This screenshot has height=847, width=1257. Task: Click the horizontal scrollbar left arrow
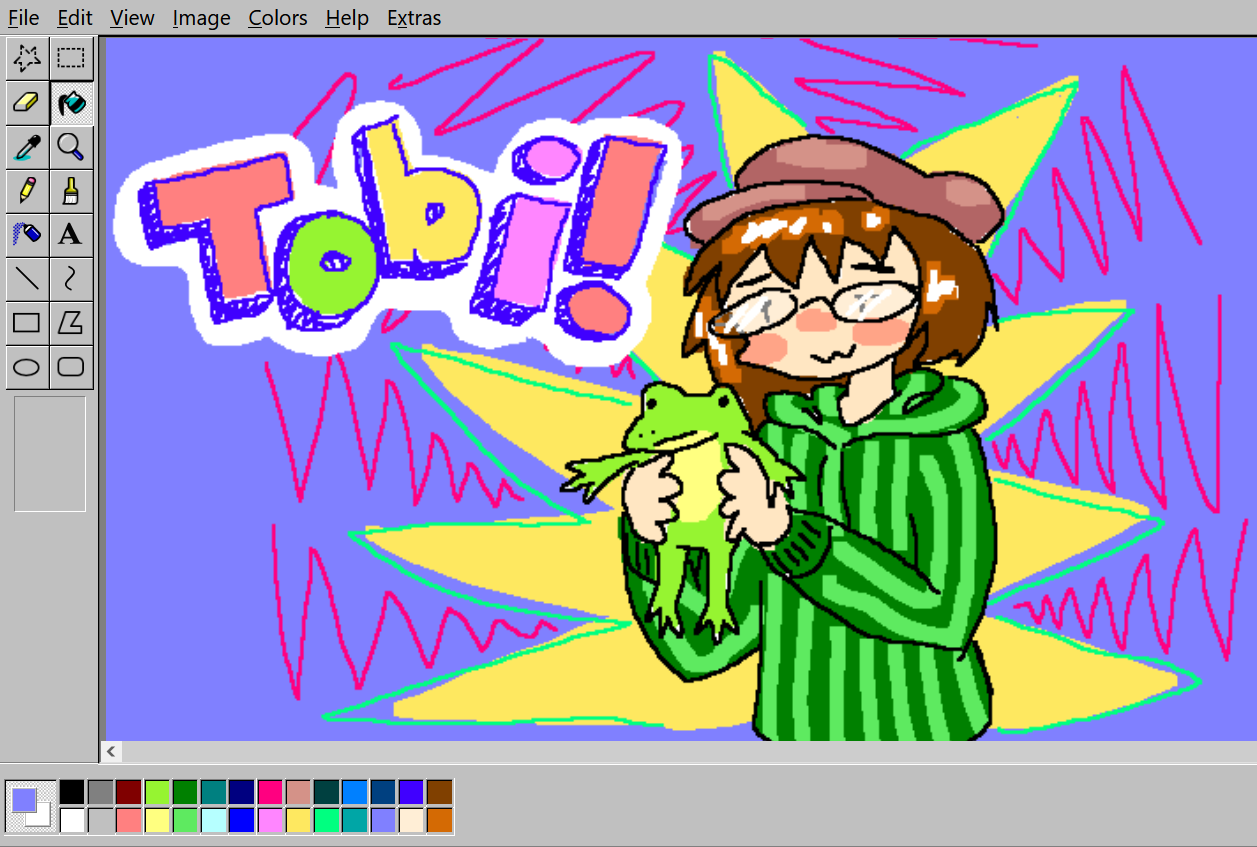tap(112, 751)
